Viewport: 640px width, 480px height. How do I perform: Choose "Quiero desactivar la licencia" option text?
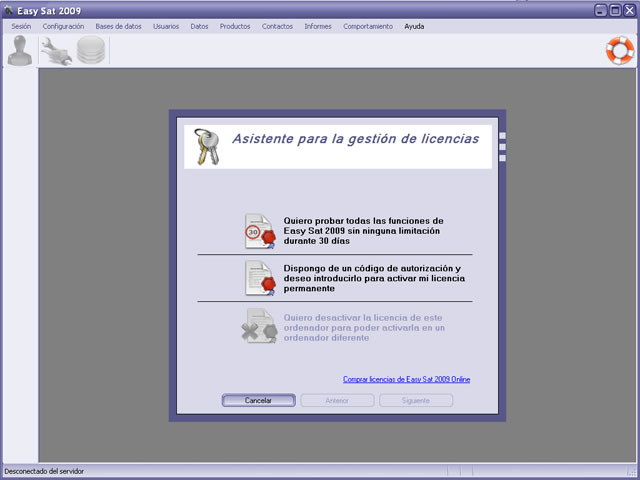[364, 328]
